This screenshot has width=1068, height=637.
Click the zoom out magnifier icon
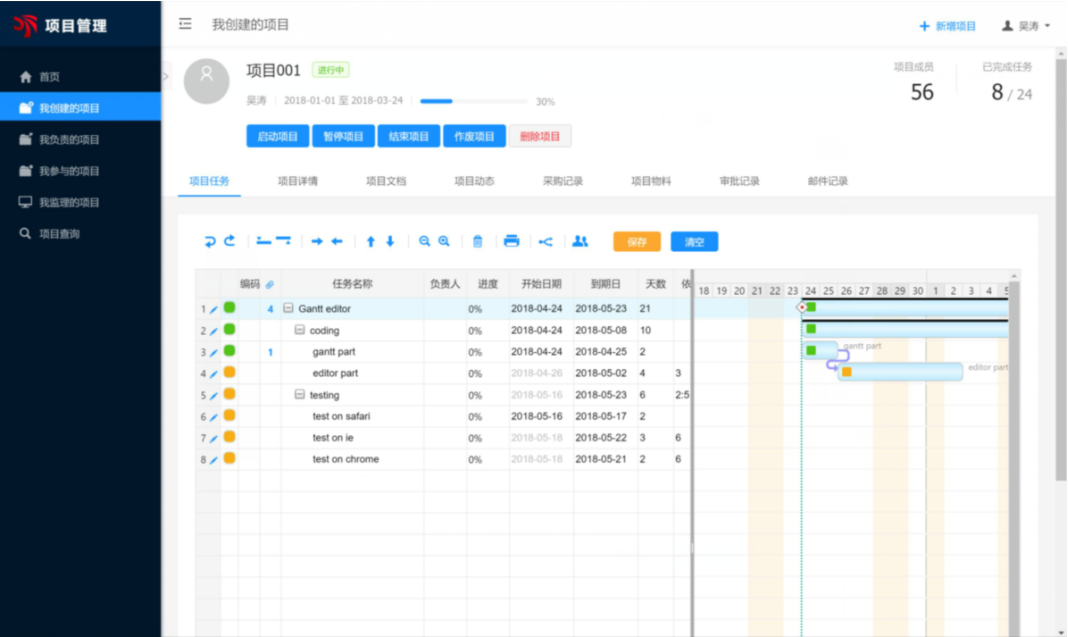425,241
